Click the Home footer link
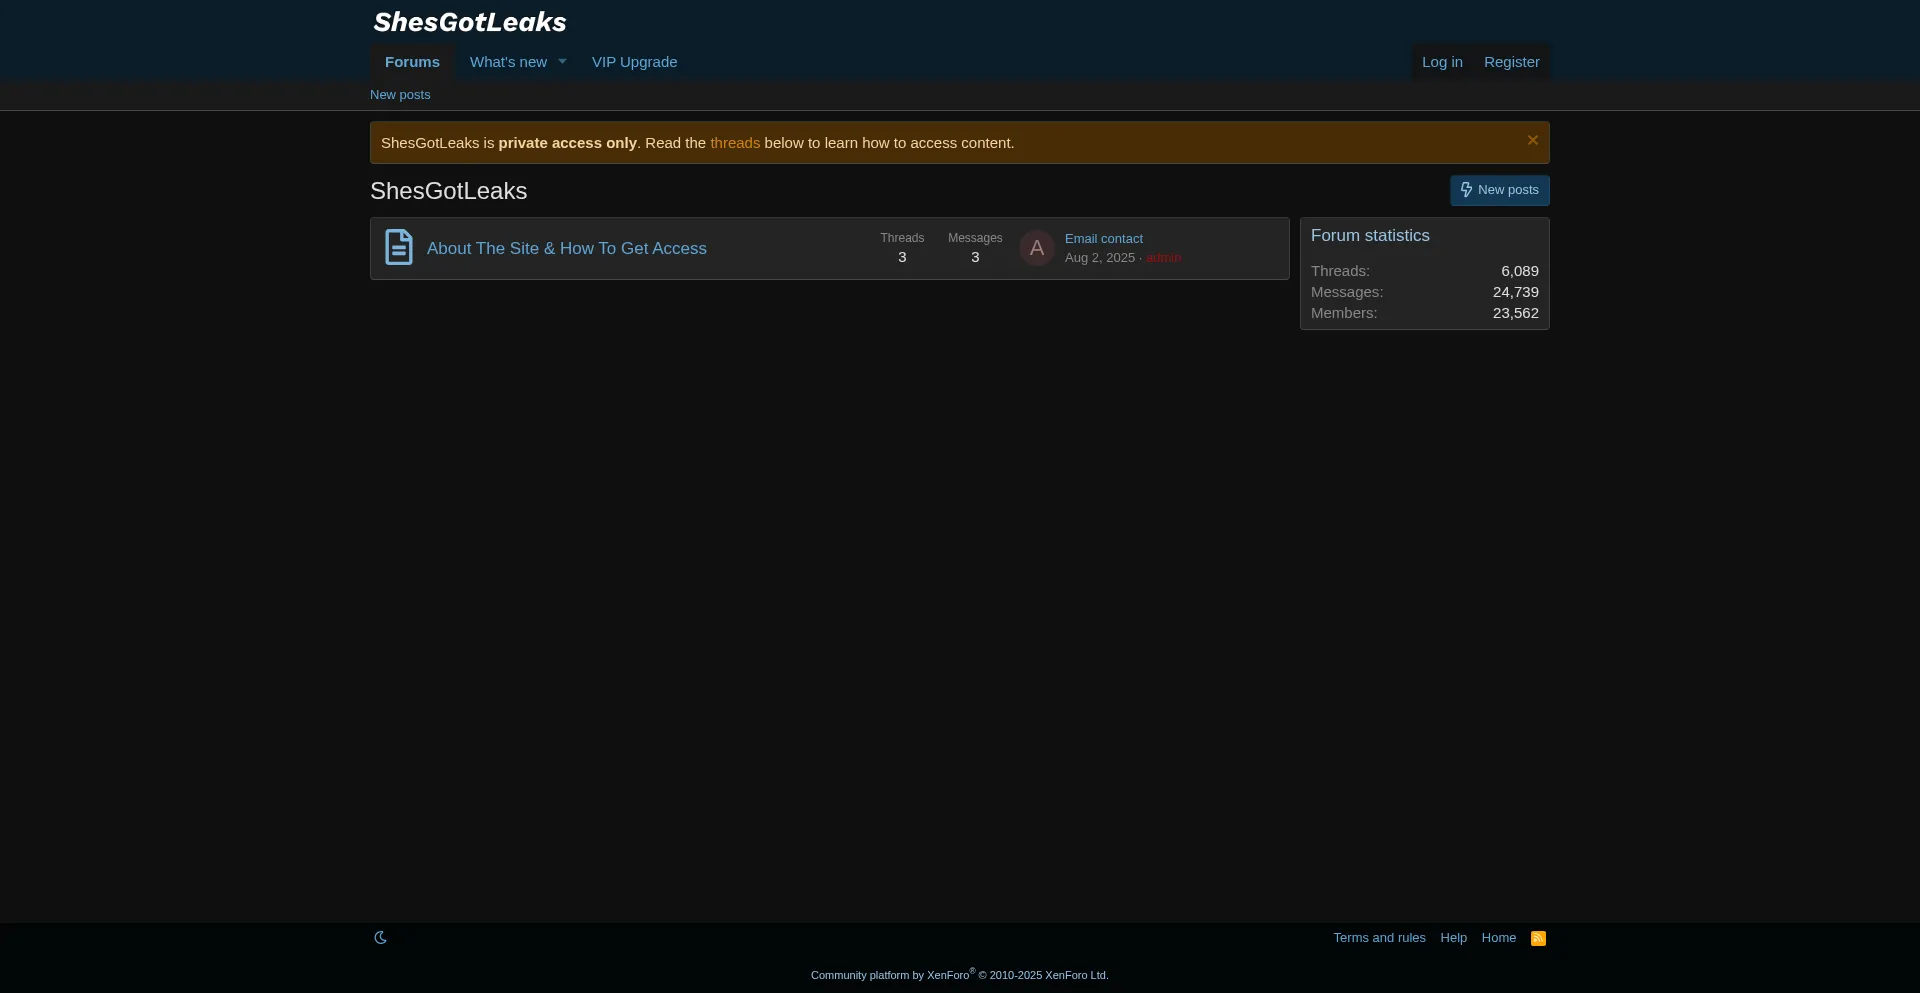Image resolution: width=1920 pixels, height=993 pixels. [1498, 938]
